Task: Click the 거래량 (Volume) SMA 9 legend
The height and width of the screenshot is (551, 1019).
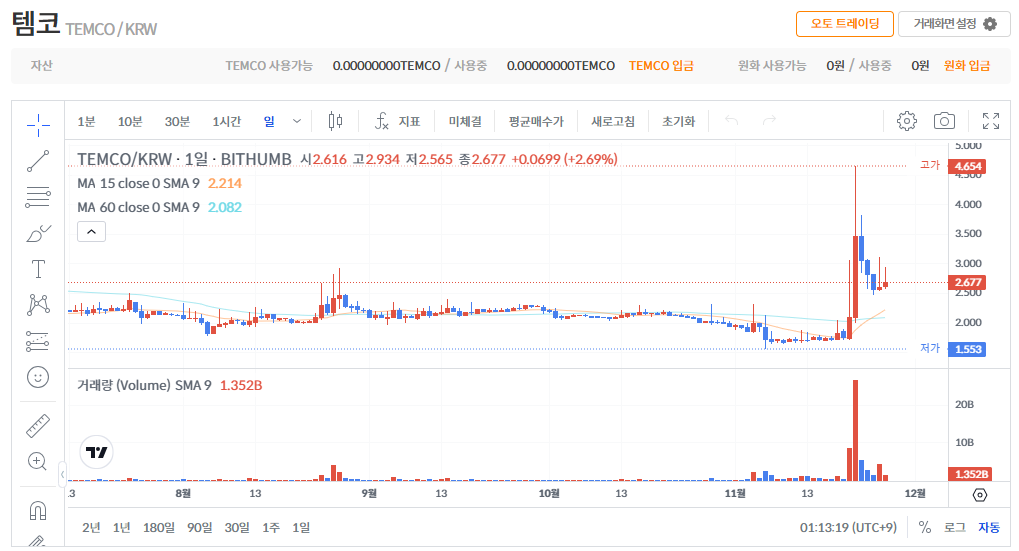Action: (170, 385)
